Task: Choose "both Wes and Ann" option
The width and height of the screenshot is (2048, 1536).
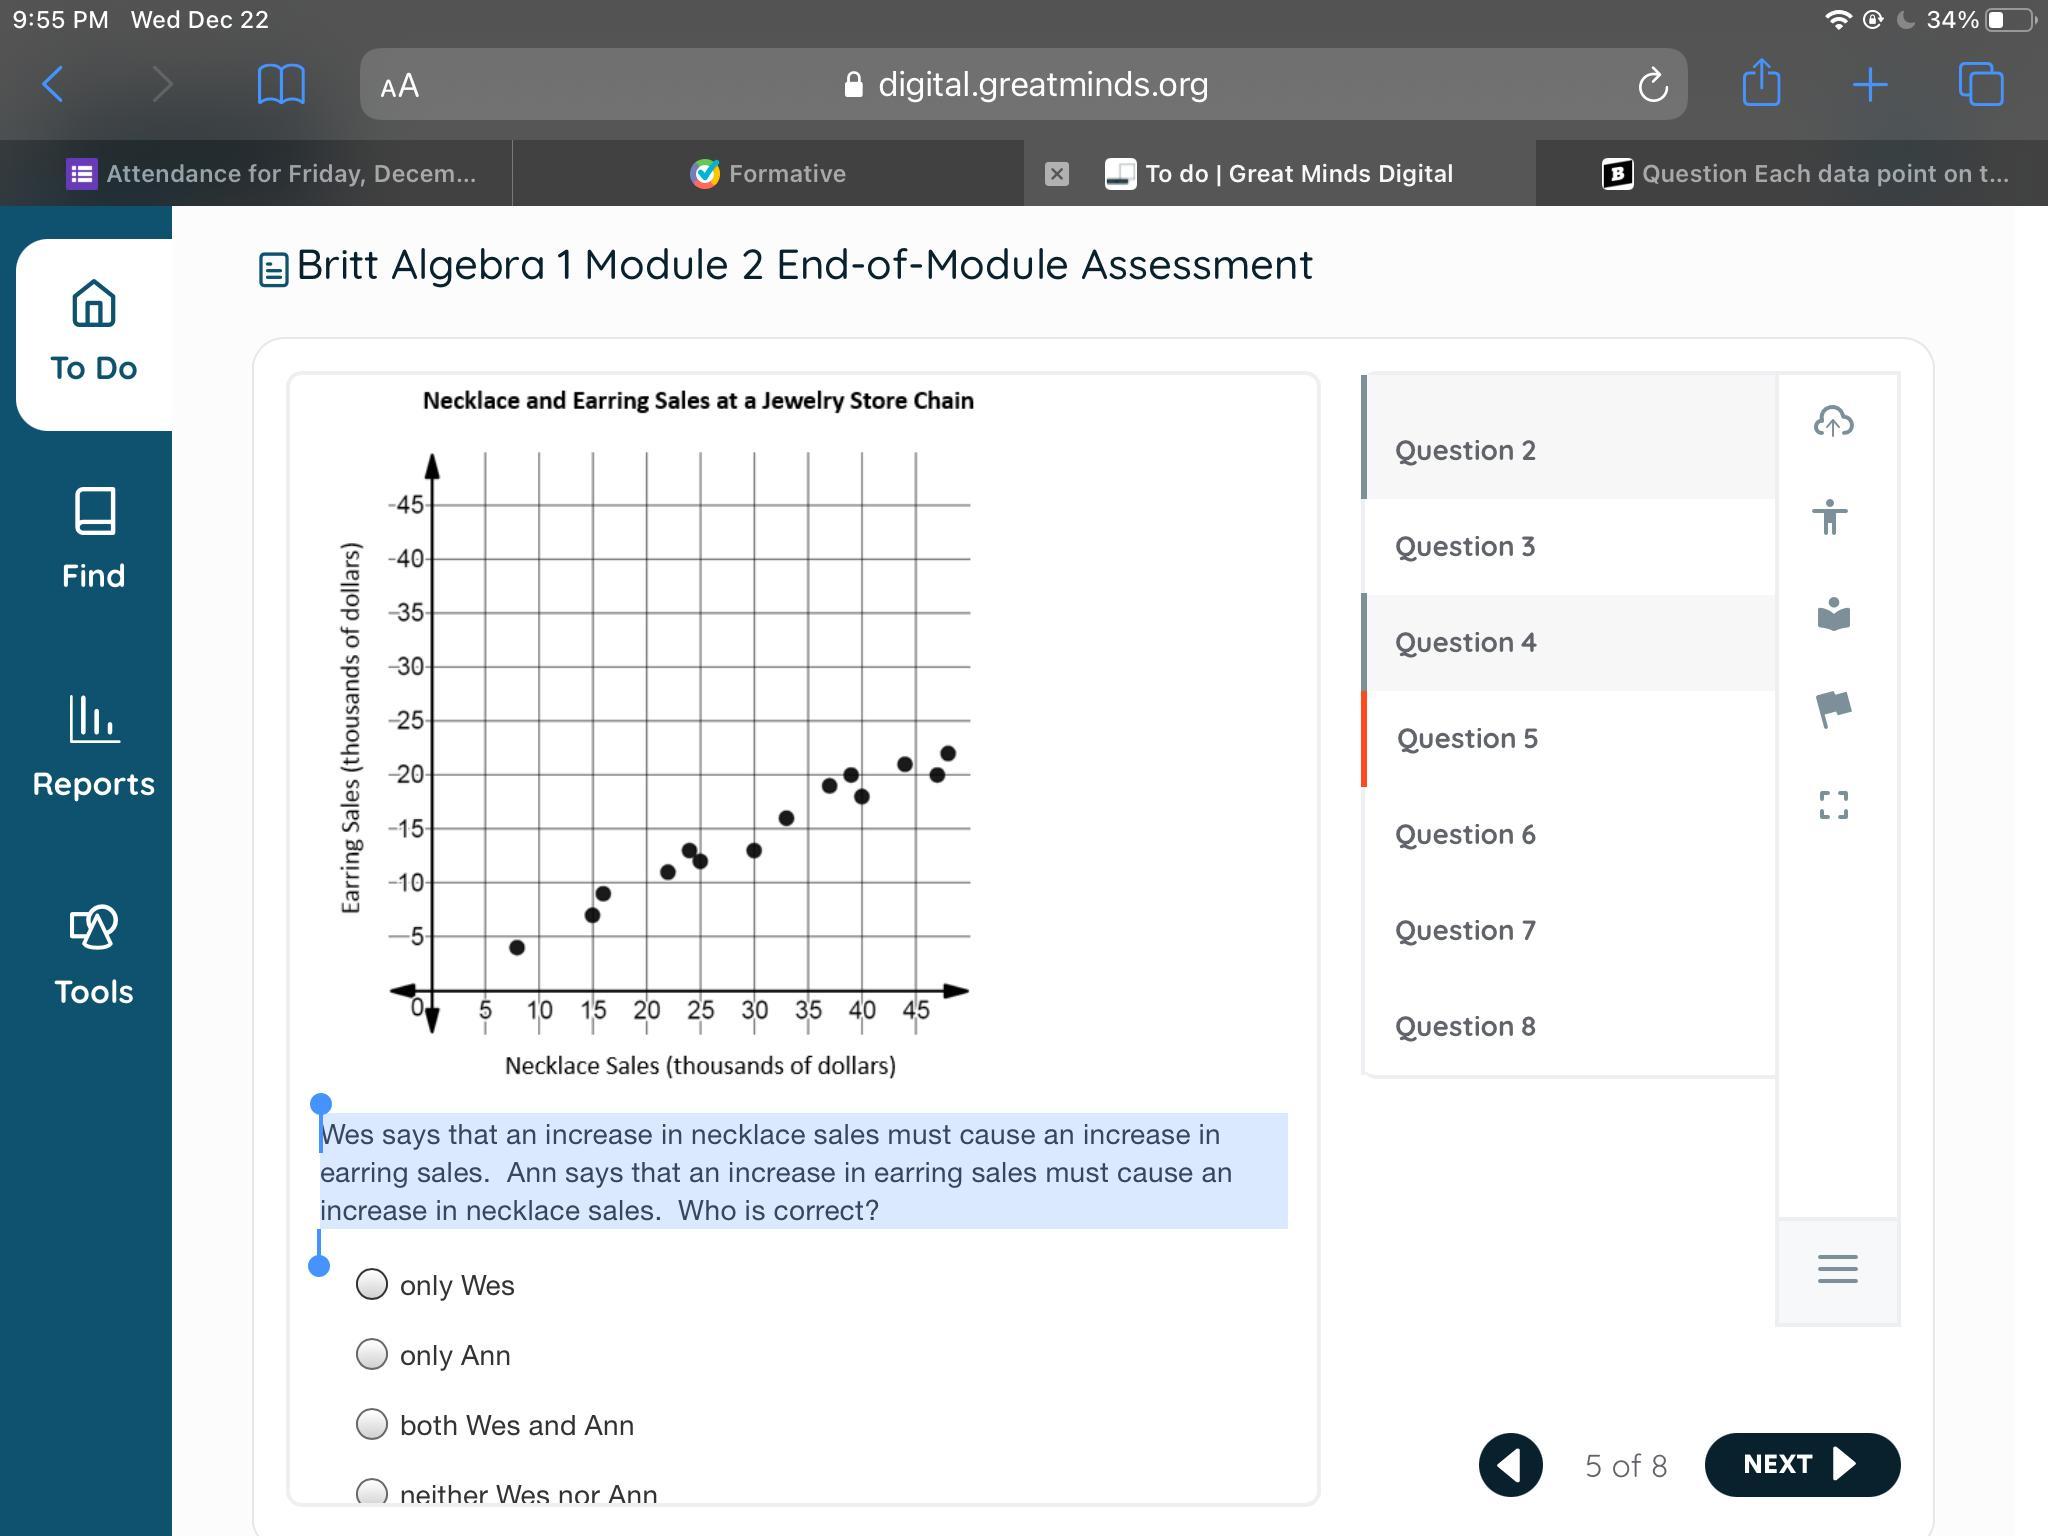Action: (372, 1424)
